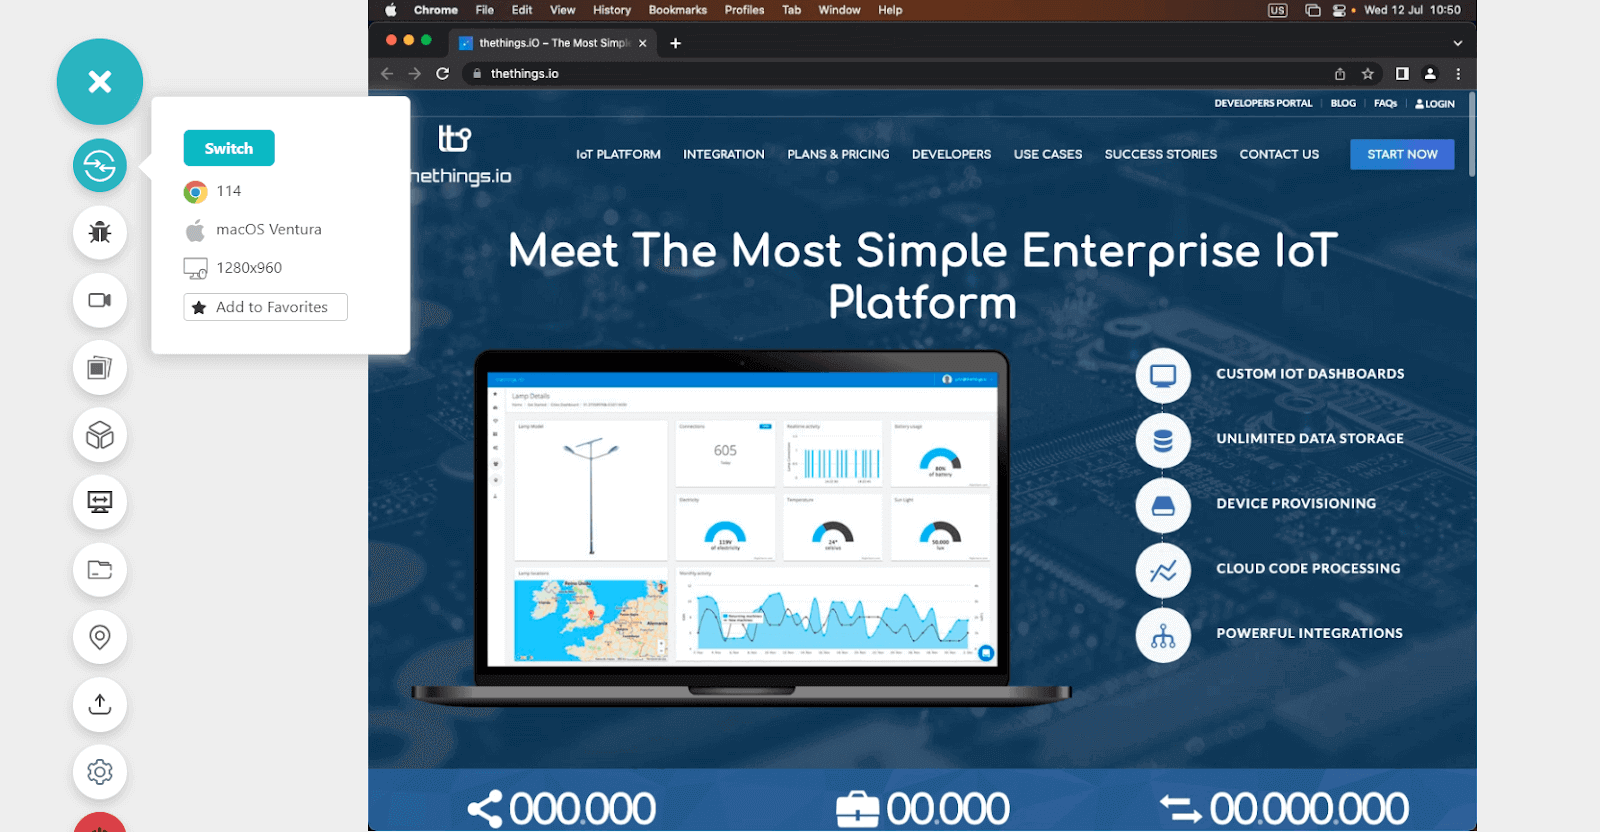Open the Edit menu
Image resolution: width=1600 pixels, height=832 pixels.
pyautogui.click(x=522, y=10)
